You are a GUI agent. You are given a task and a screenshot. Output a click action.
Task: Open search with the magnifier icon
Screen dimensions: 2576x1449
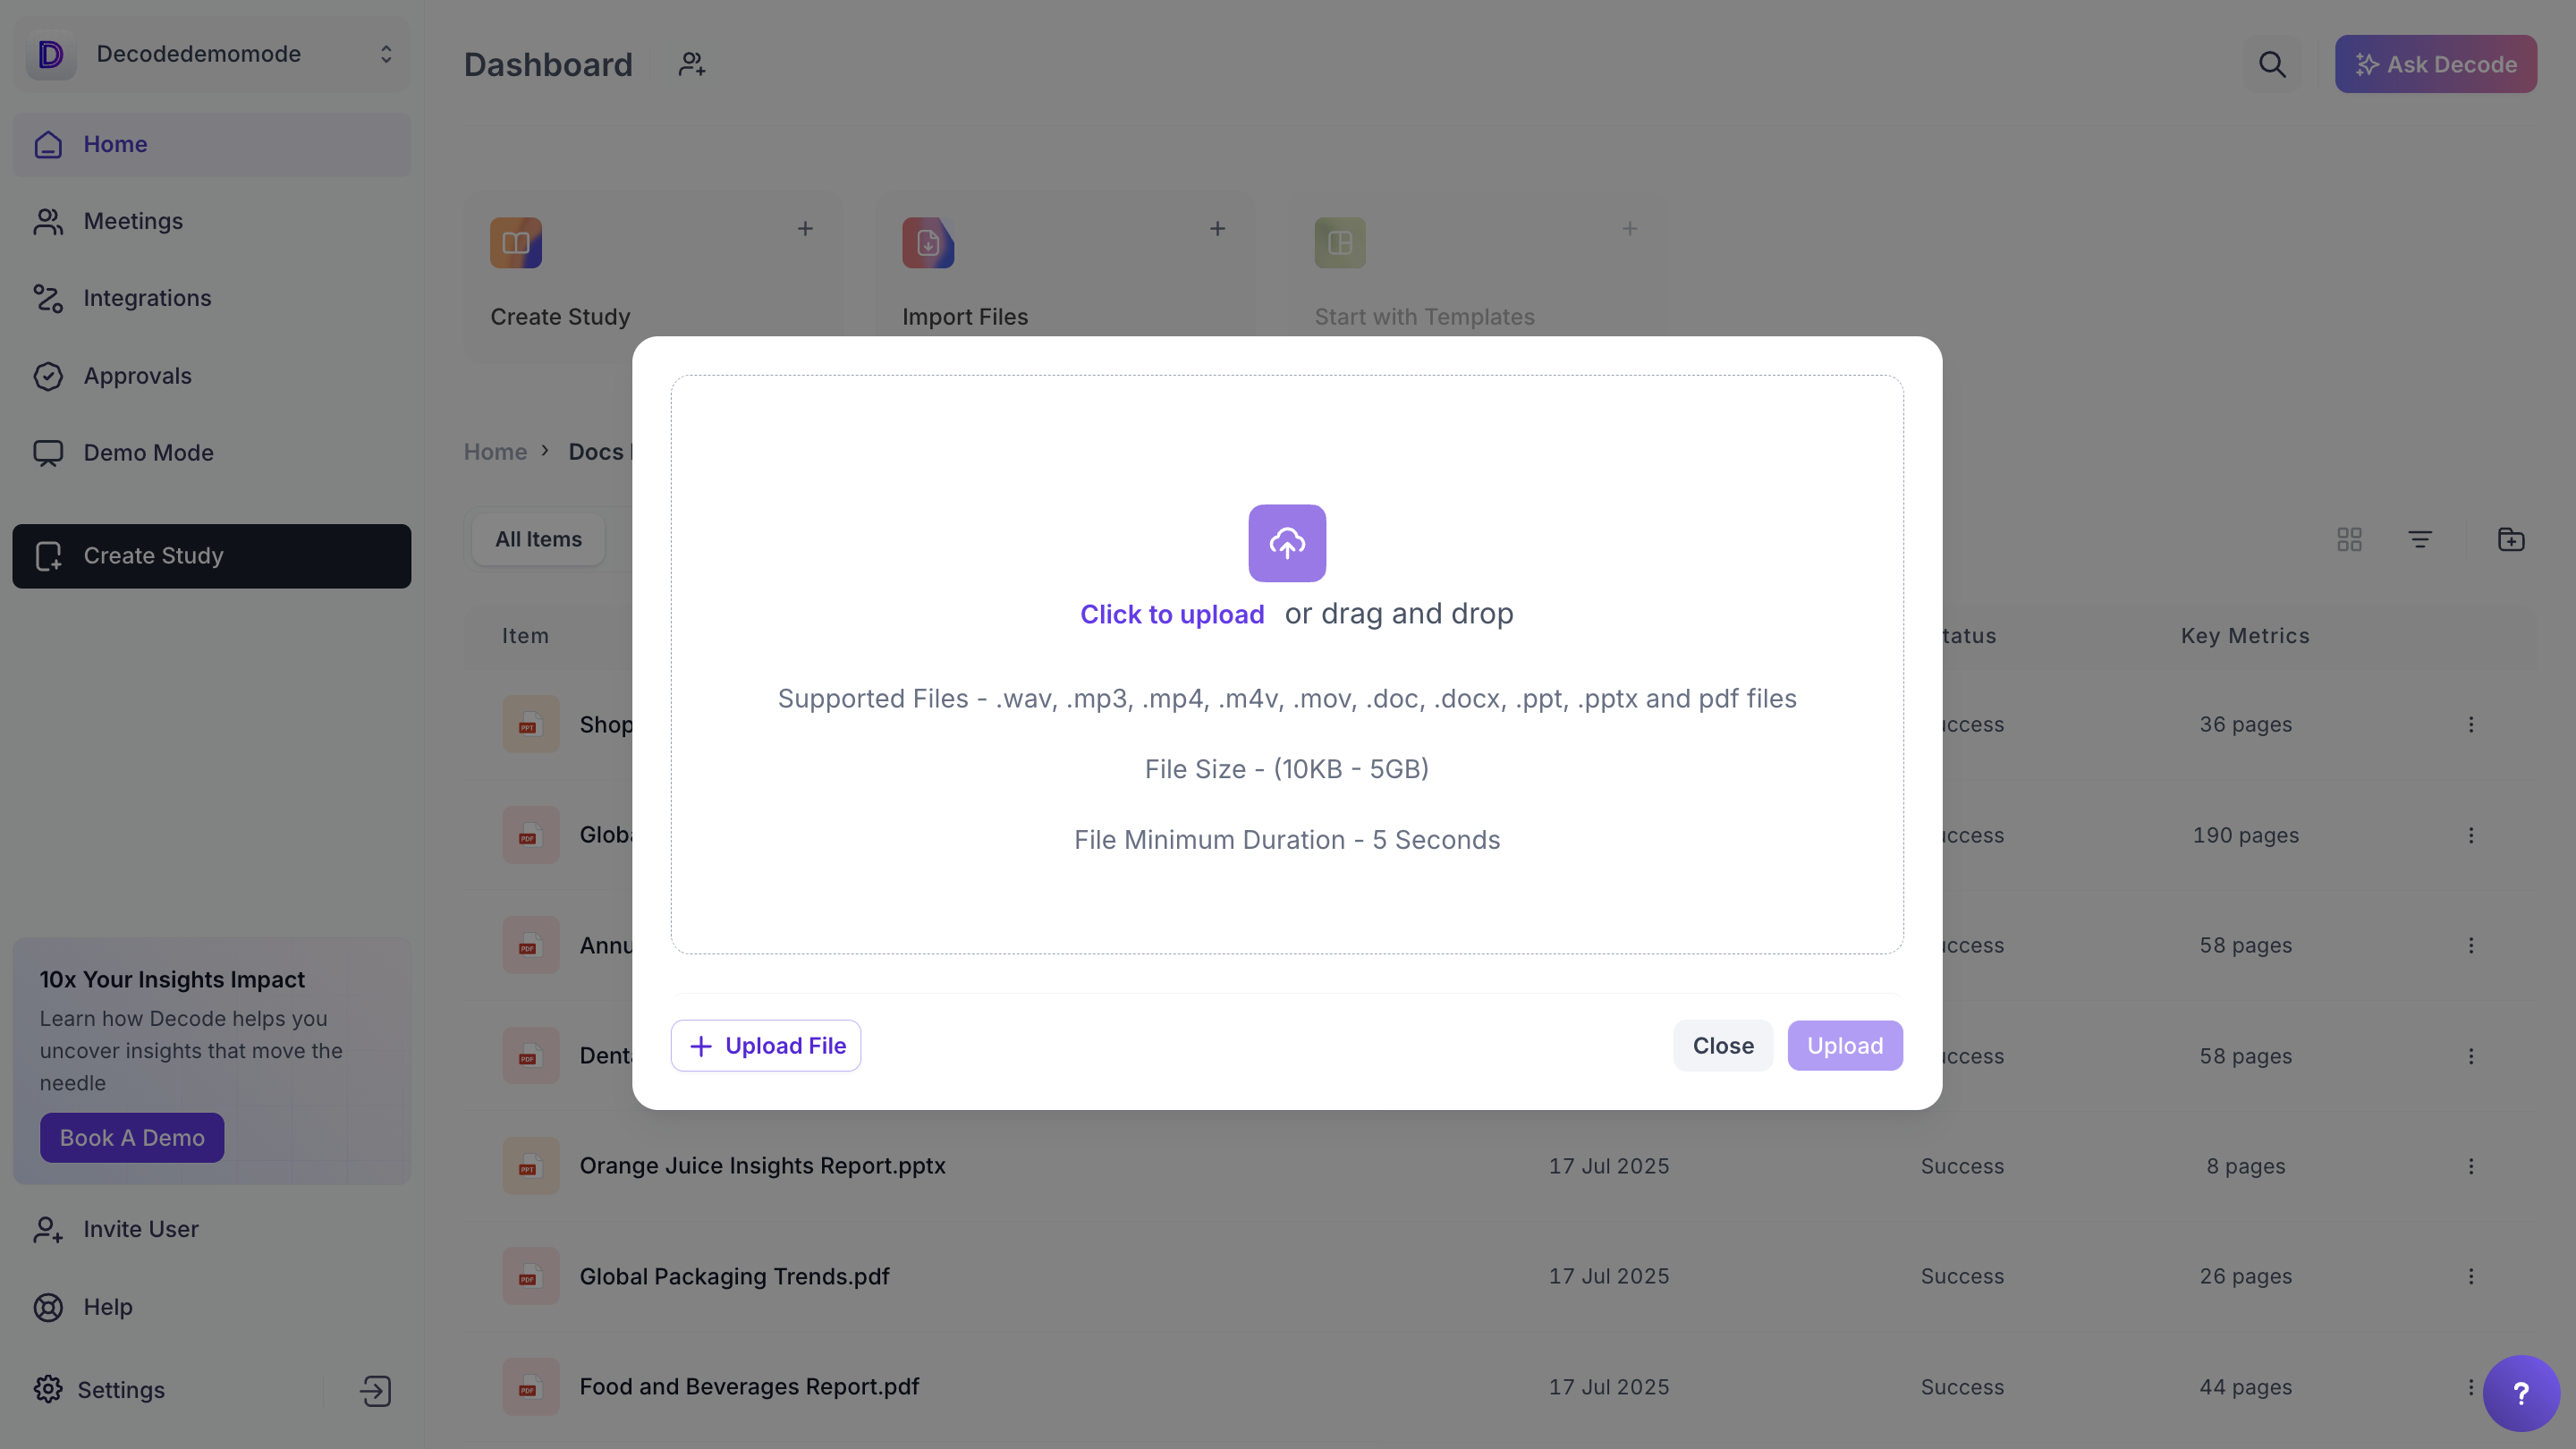coord(2272,65)
